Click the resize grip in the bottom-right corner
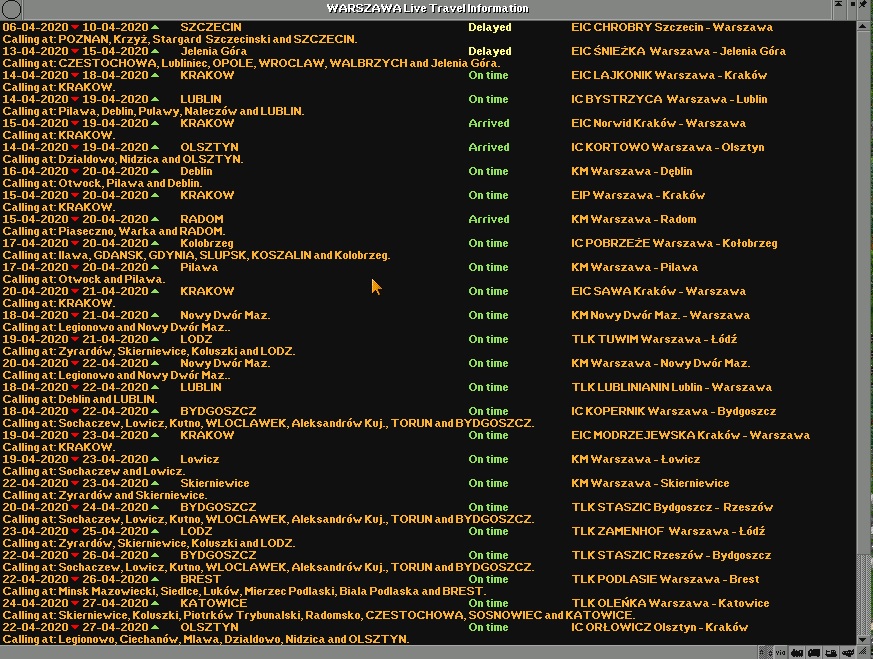Image resolution: width=873 pixels, height=659 pixels. click(866, 652)
